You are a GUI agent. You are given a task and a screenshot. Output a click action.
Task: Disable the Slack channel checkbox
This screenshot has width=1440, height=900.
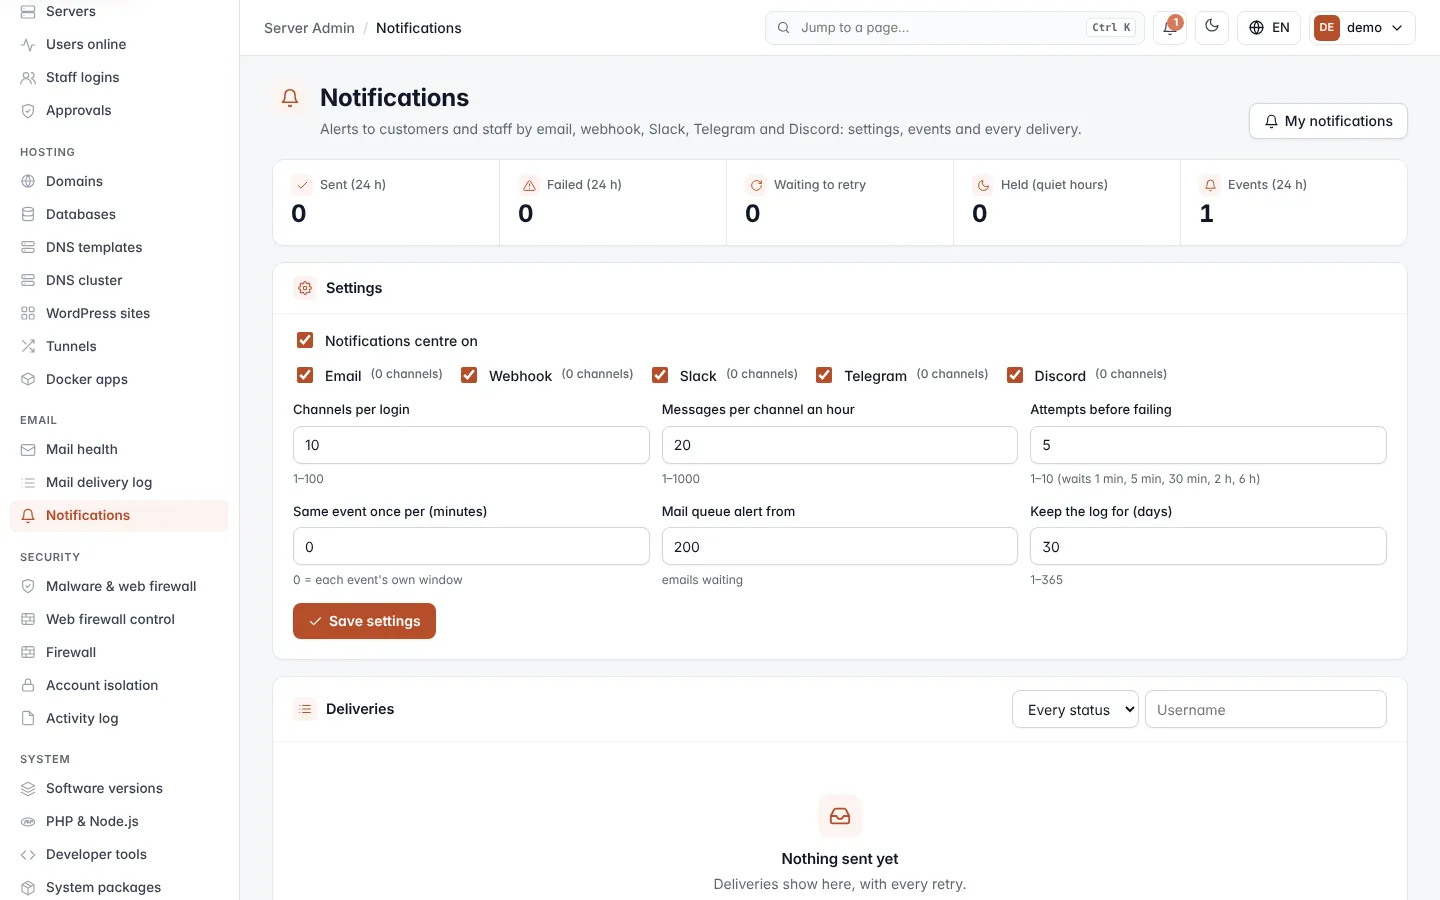pos(660,375)
